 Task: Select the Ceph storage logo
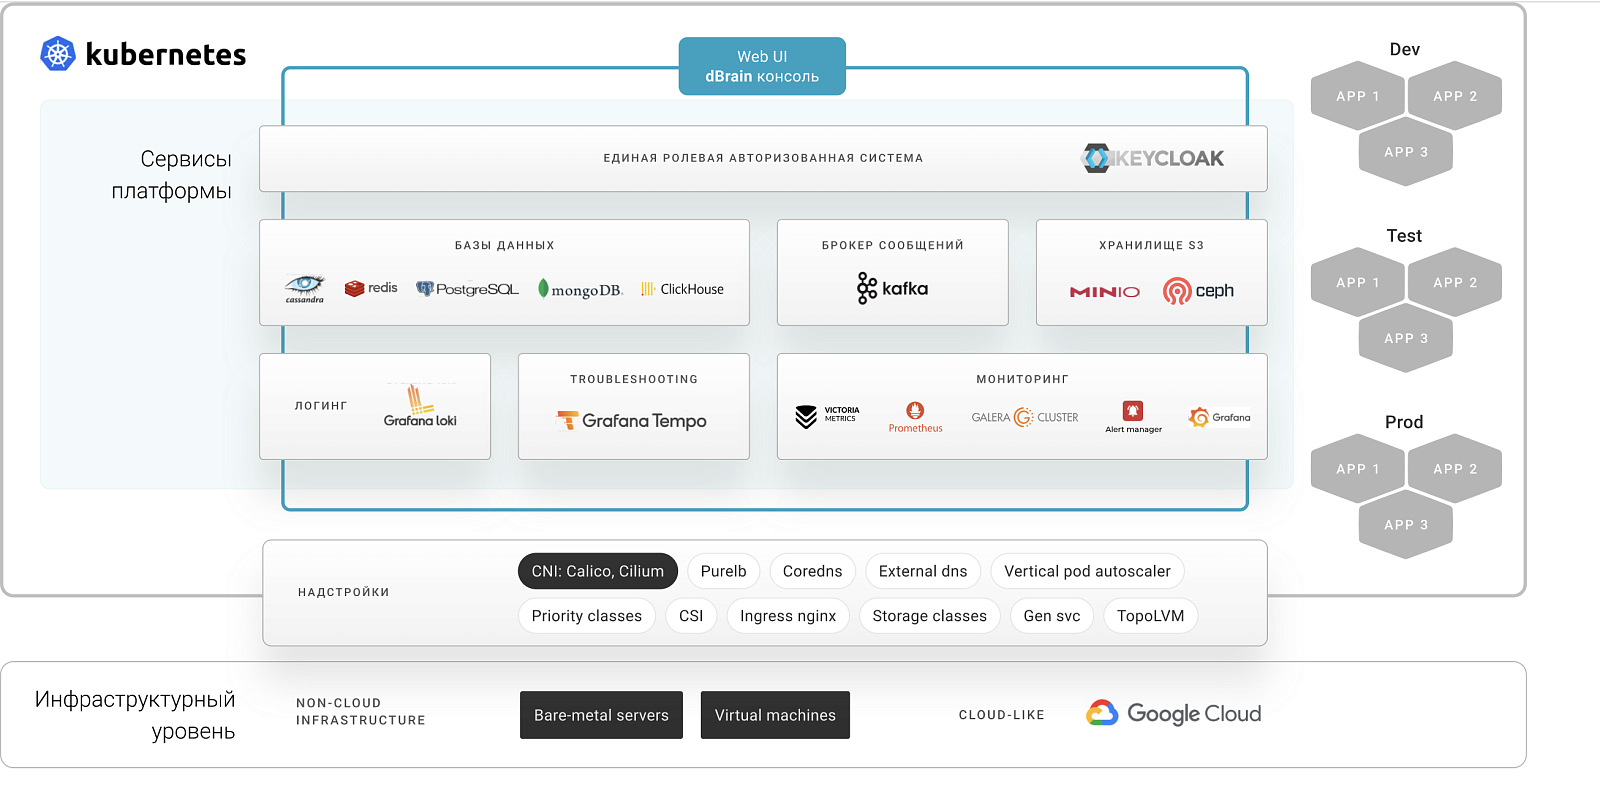pos(1198,291)
